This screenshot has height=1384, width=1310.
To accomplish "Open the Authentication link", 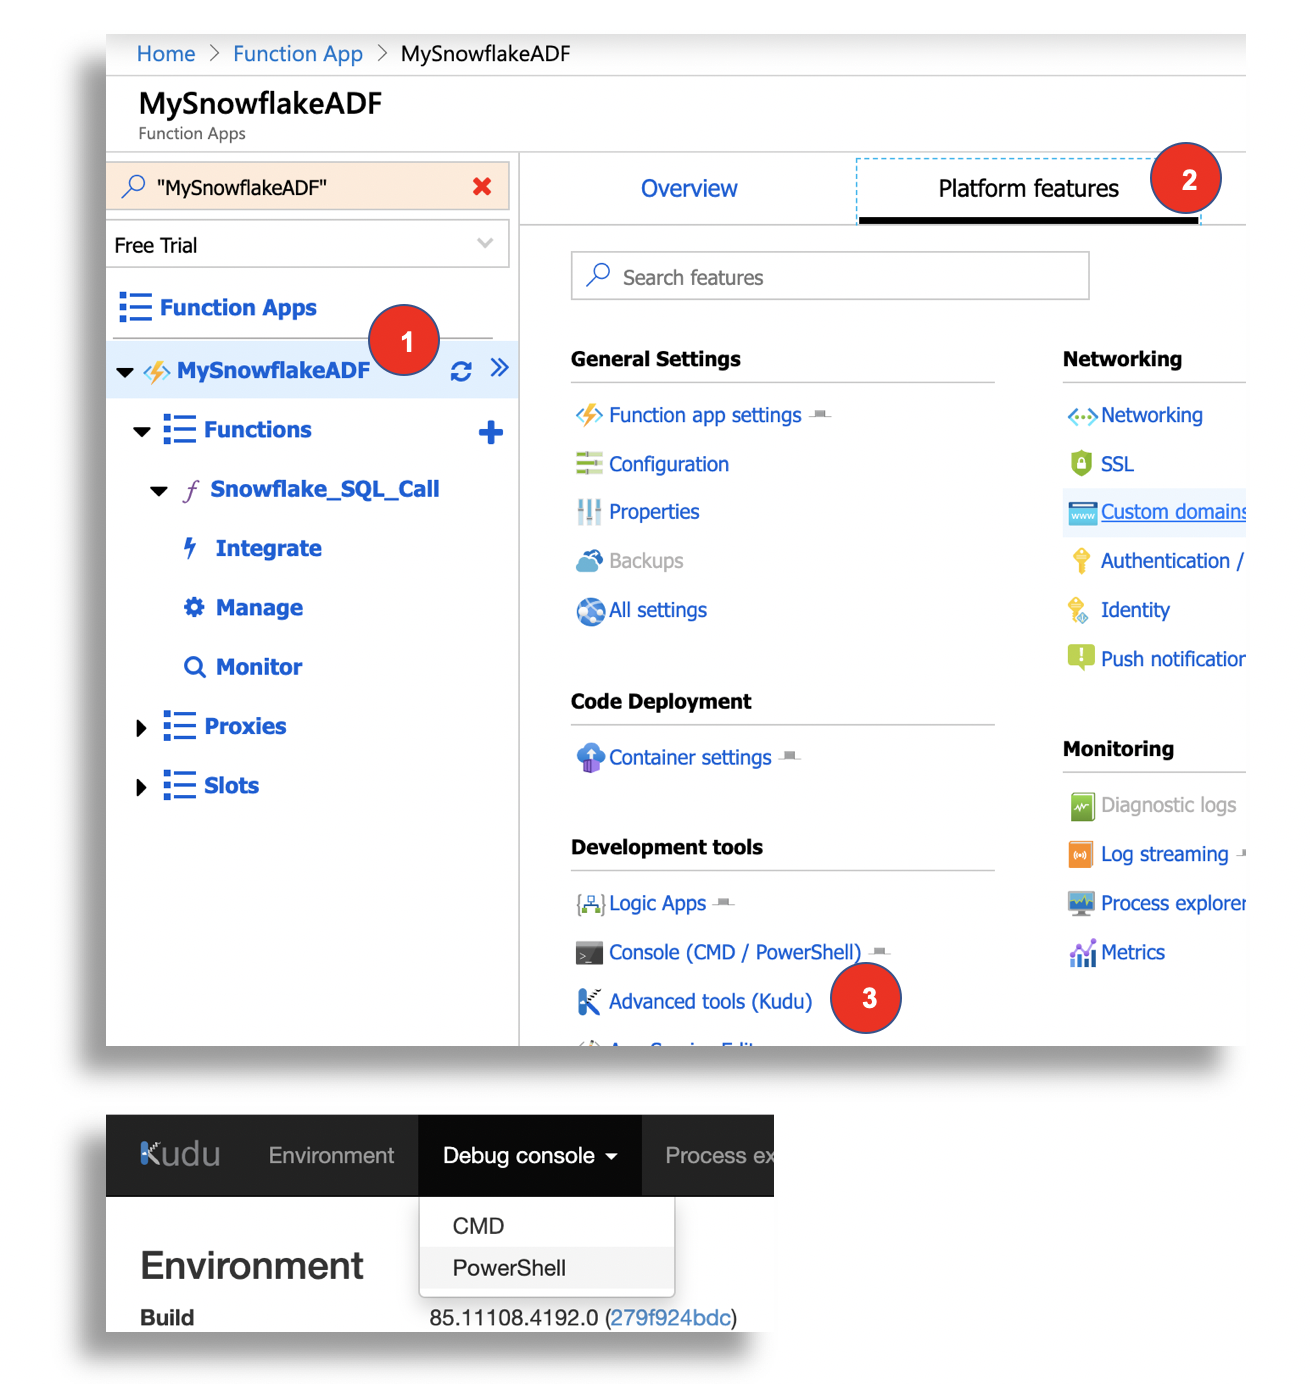I will tap(1172, 561).
